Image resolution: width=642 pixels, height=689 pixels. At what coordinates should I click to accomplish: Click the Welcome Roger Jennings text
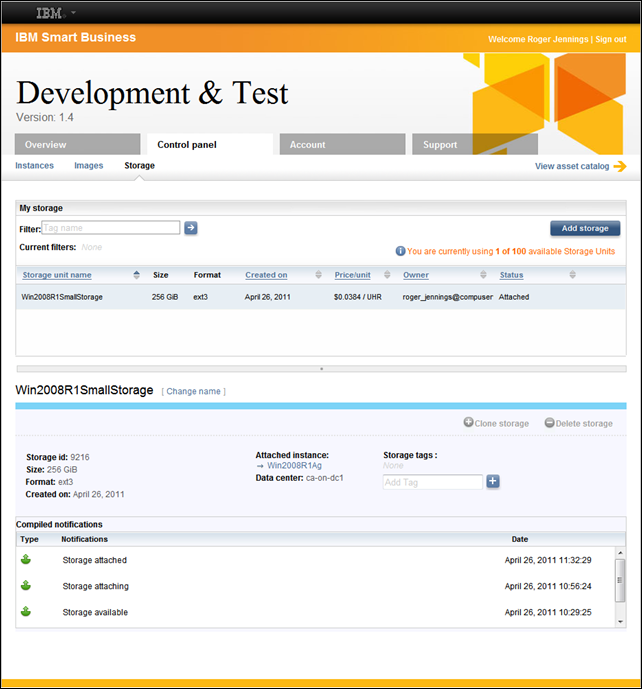tap(538, 39)
